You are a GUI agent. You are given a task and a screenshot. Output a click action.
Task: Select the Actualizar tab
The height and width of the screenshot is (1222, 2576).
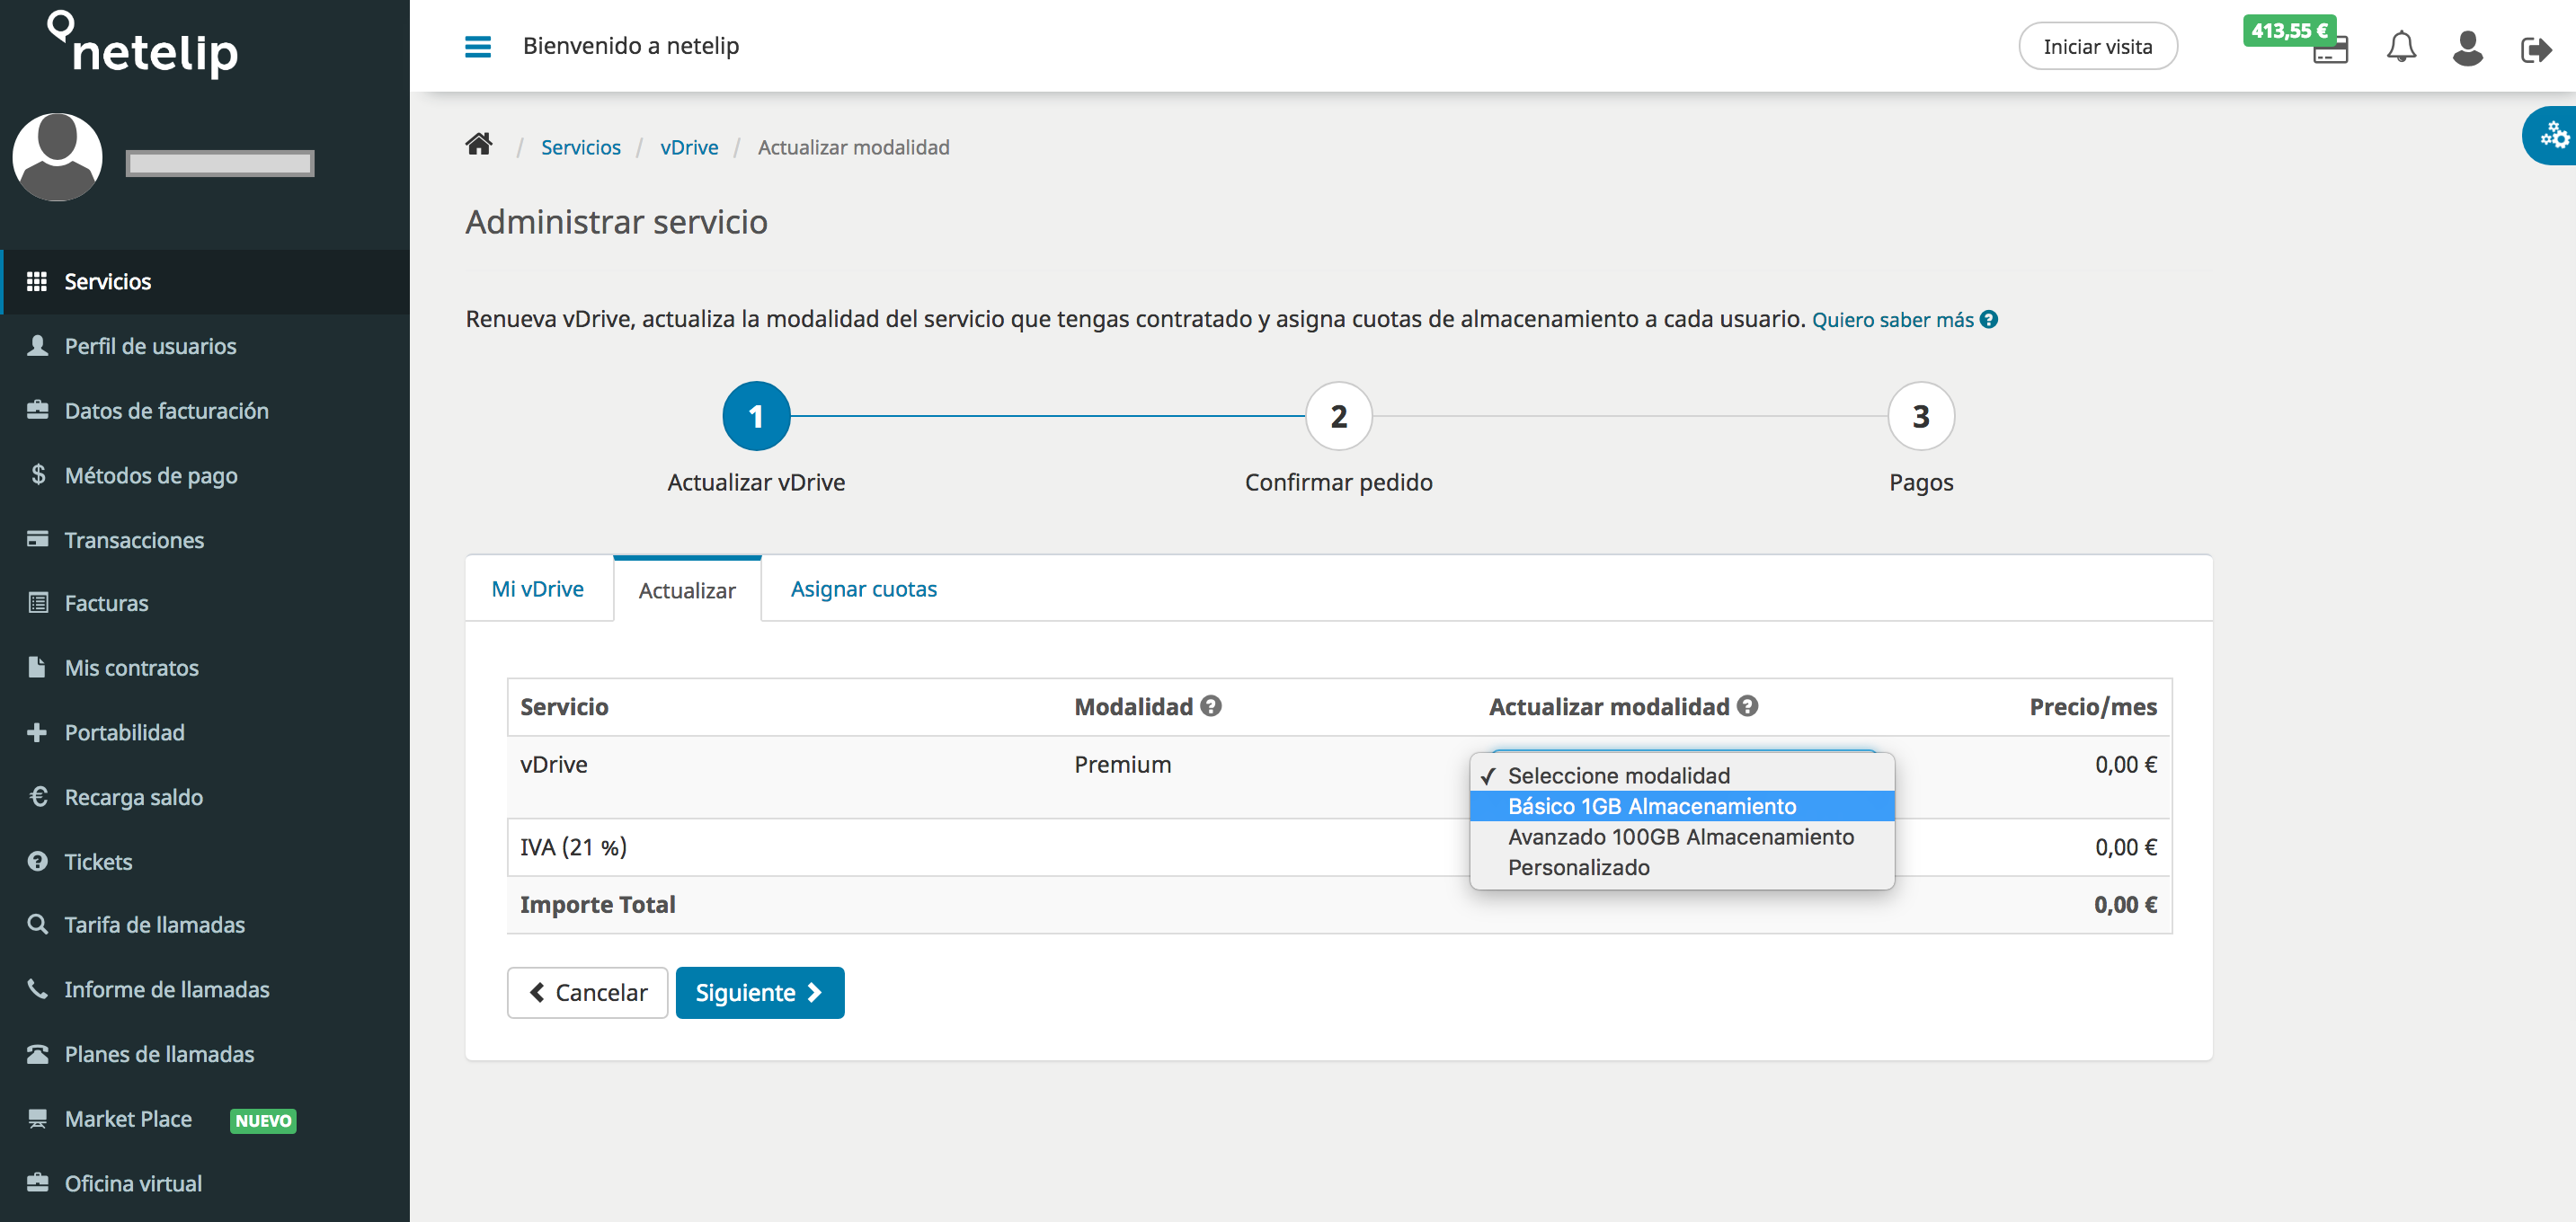coord(687,590)
